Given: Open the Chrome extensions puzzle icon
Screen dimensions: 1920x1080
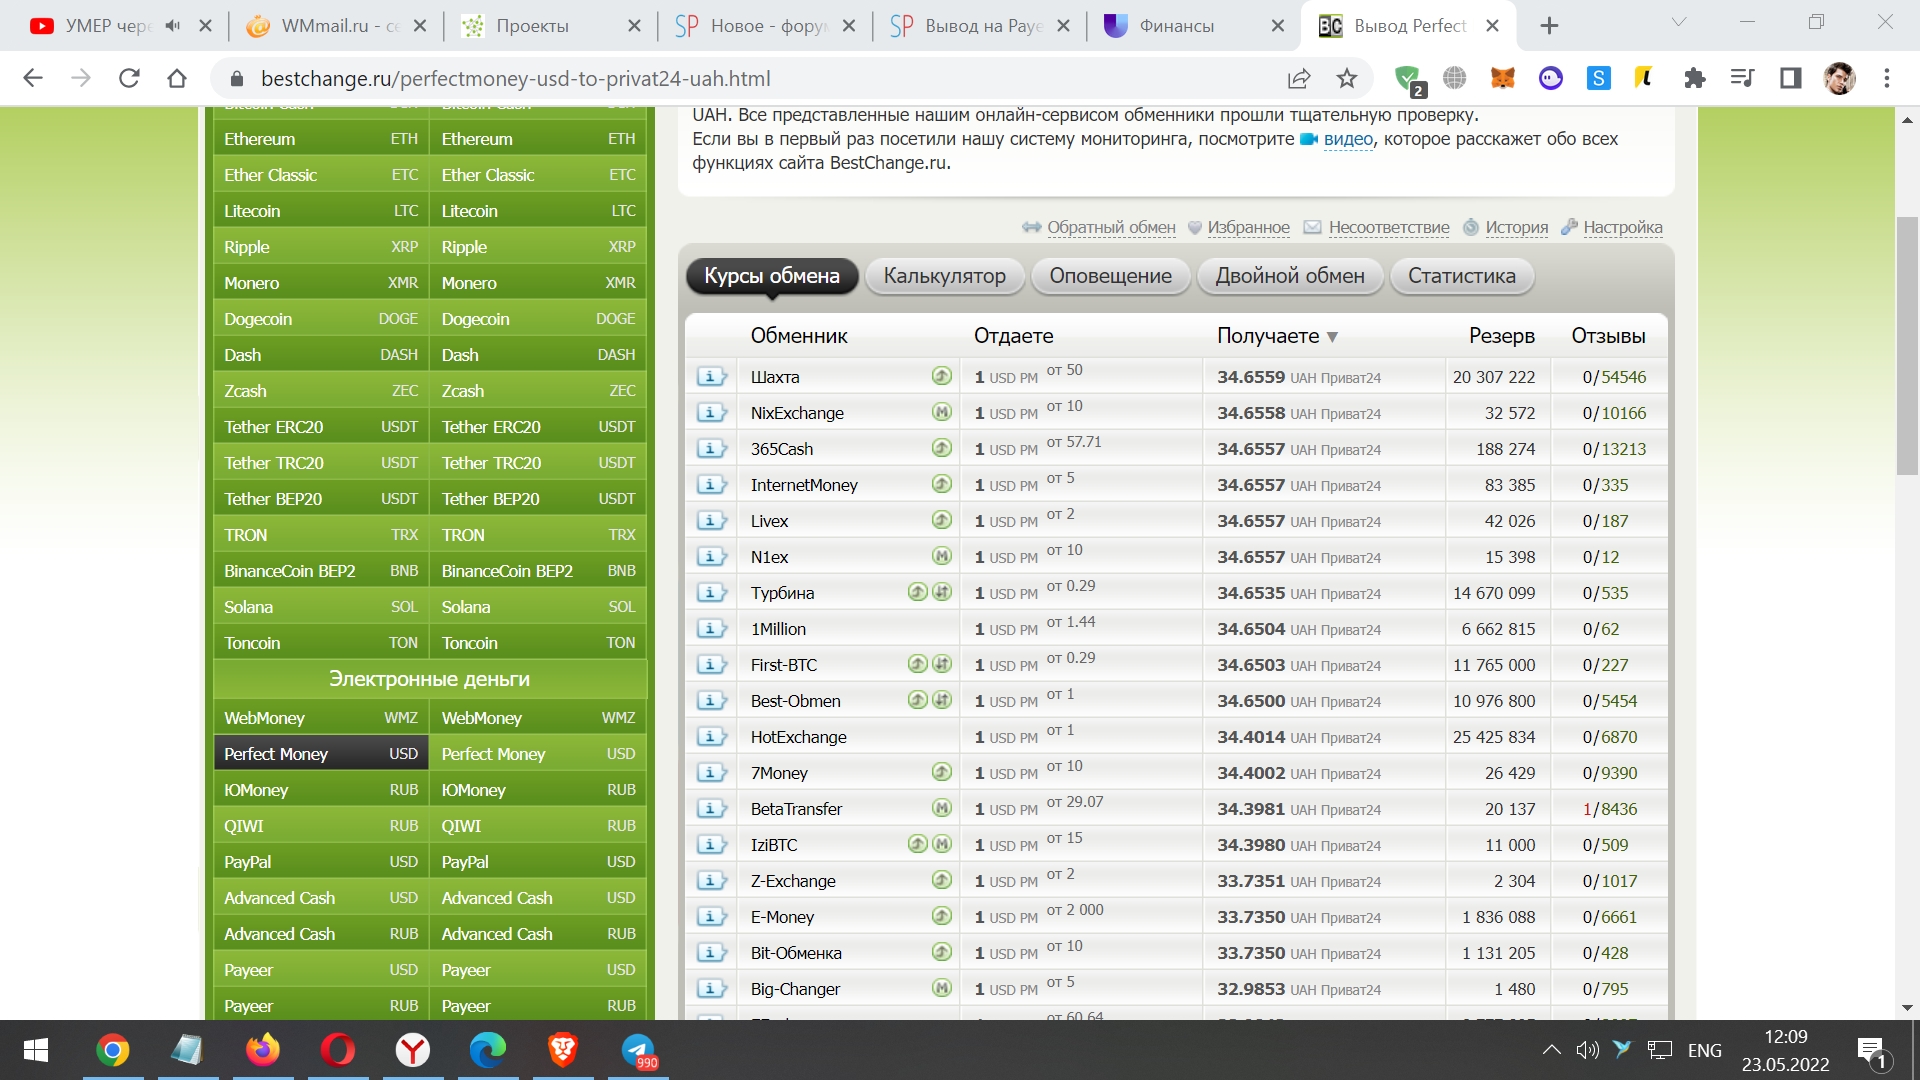Looking at the screenshot, I should pos(1694,78).
